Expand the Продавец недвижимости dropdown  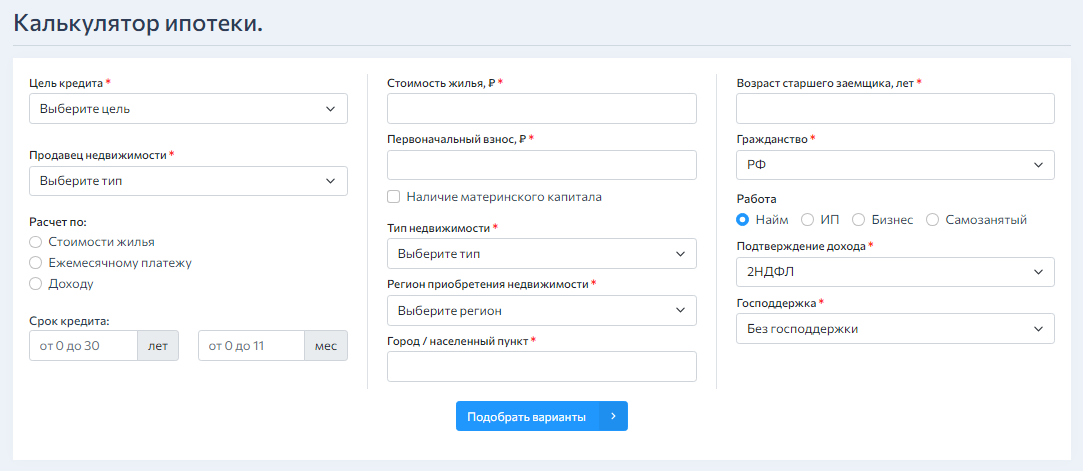[x=189, y=181]
